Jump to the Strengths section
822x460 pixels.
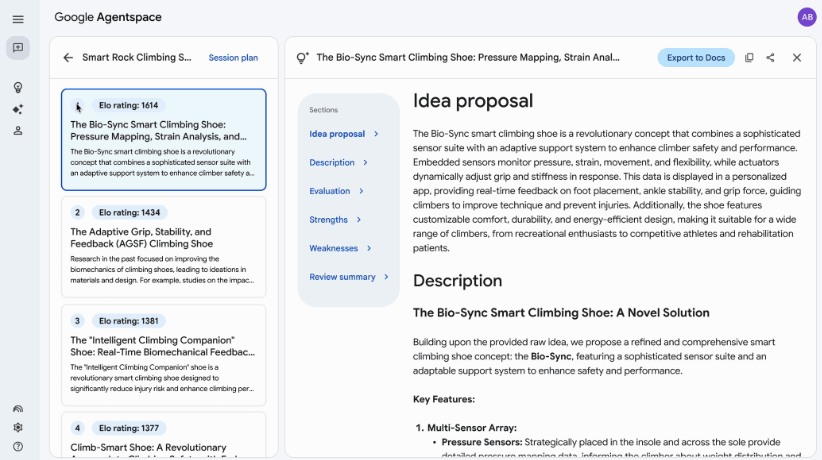click(328, 220)
